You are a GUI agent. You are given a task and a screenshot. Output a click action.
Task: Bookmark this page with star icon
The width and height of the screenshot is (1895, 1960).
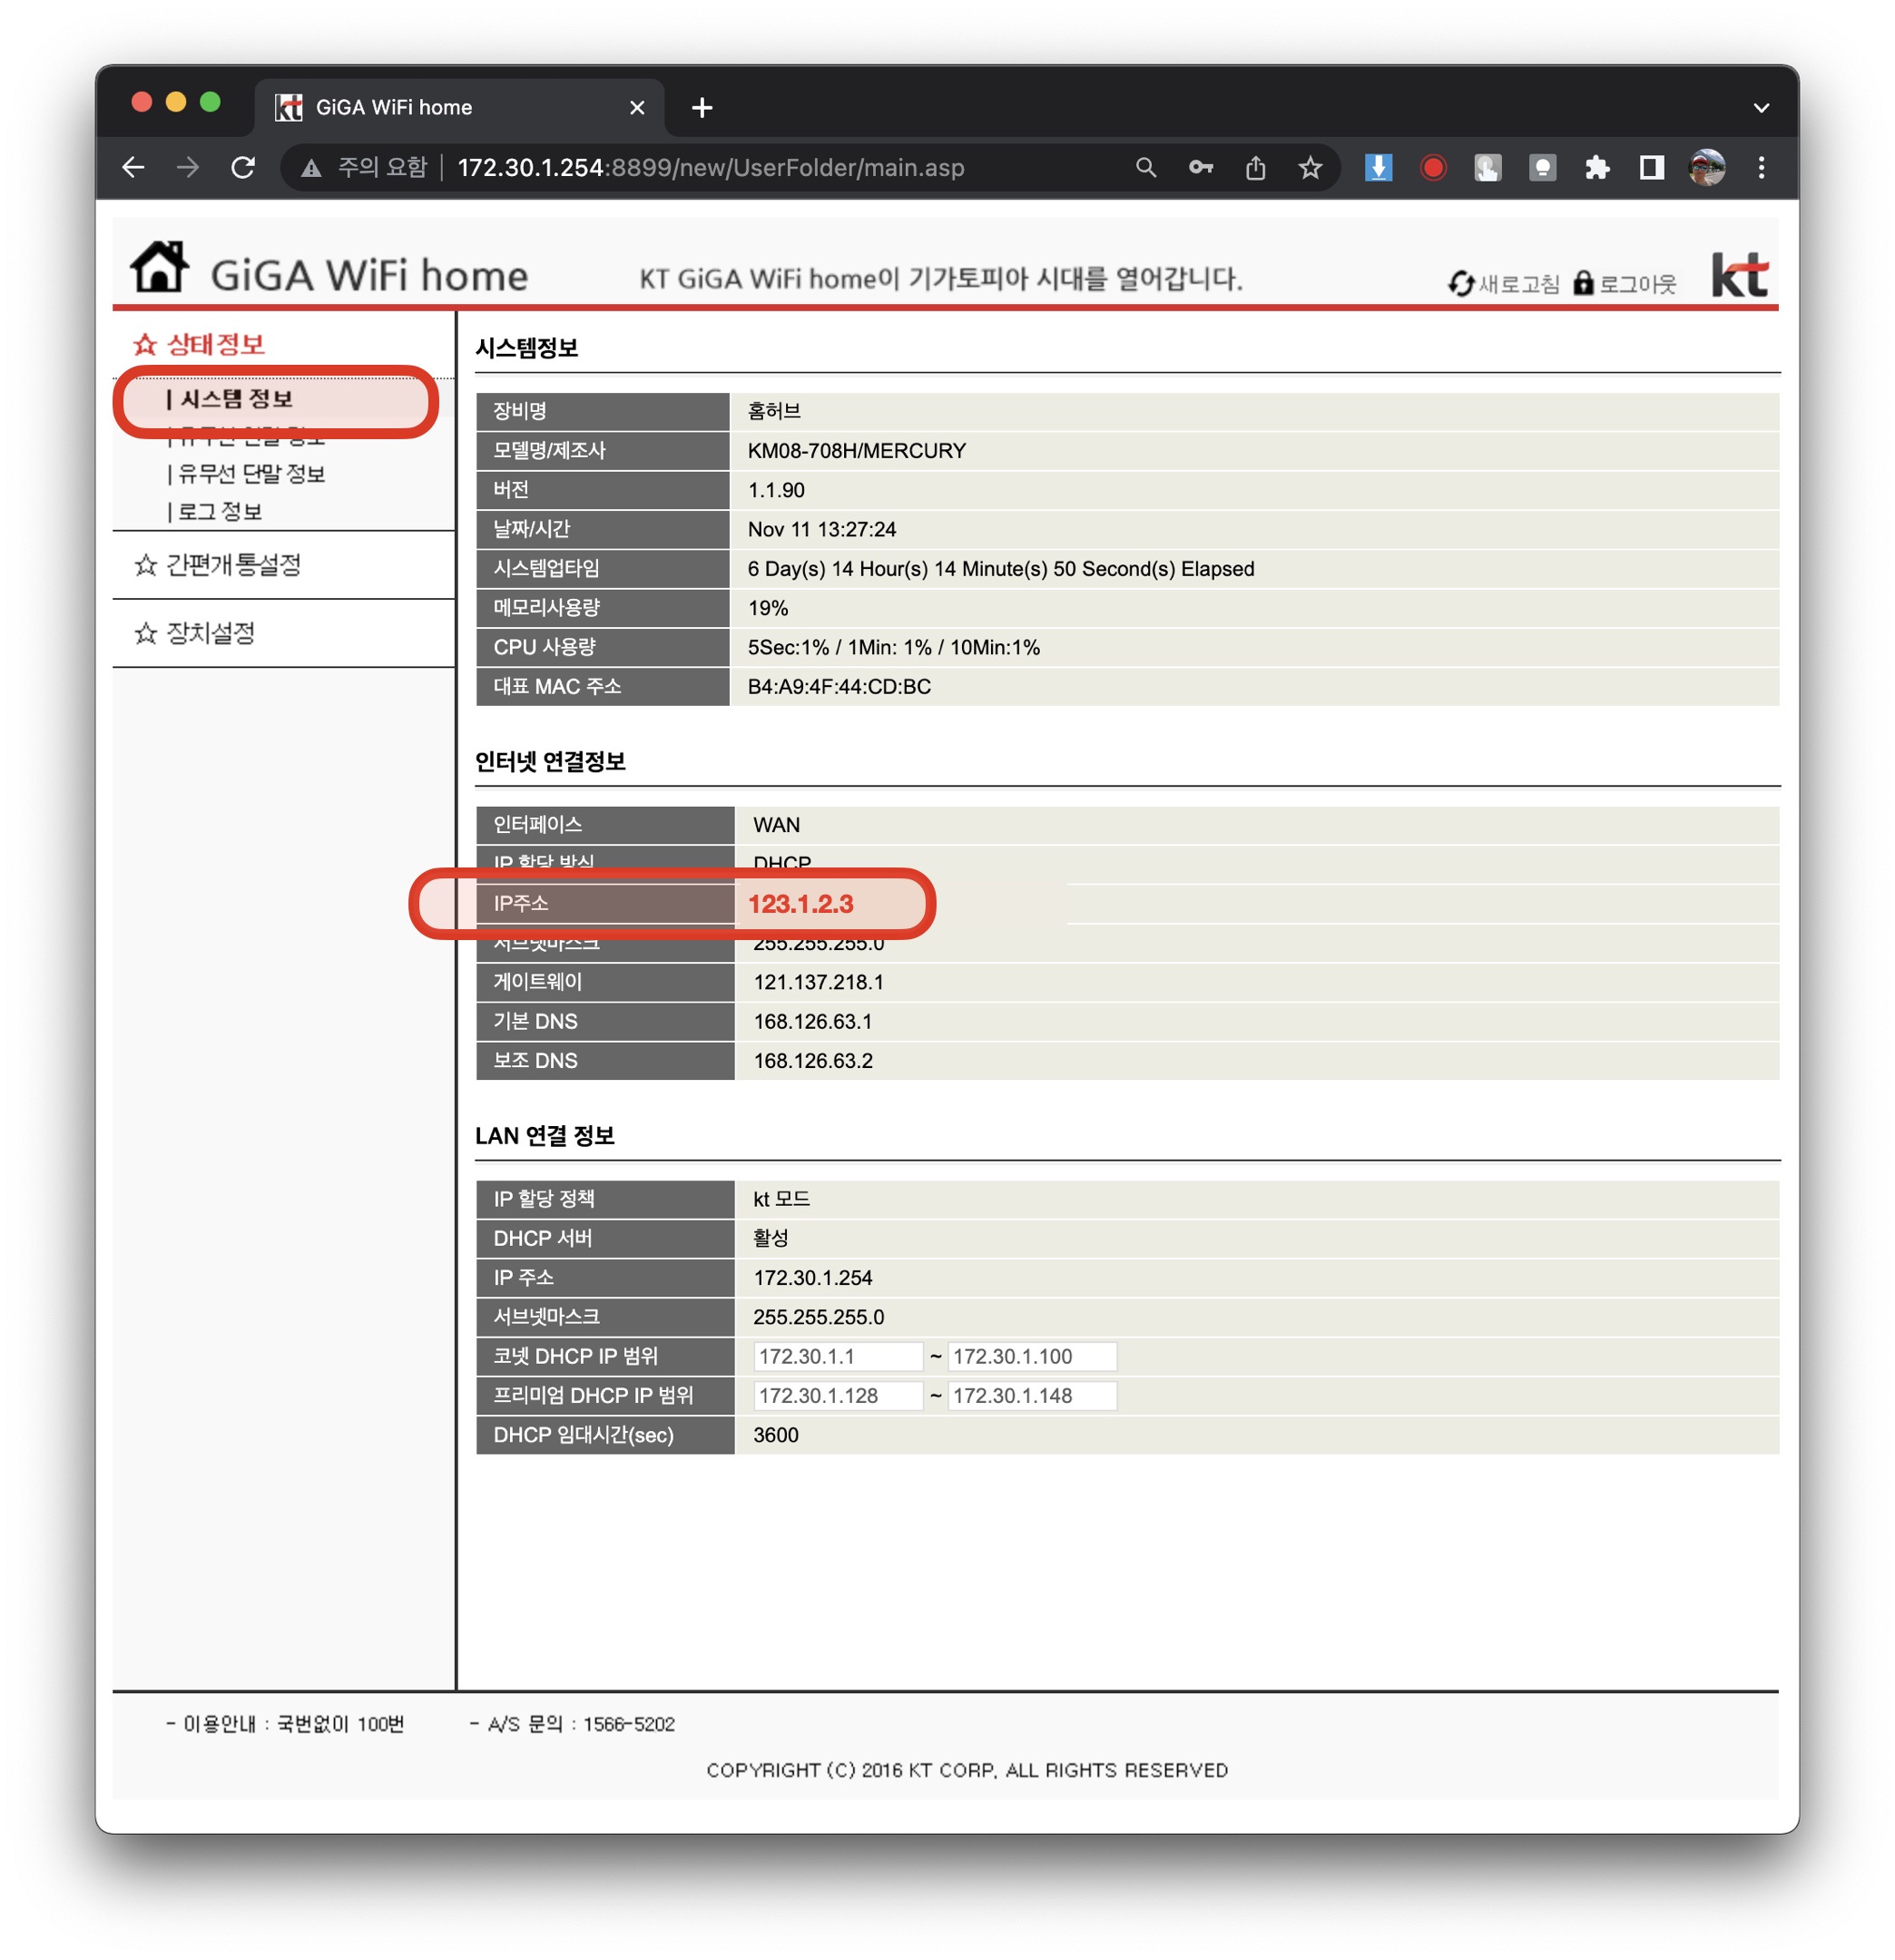click(x=1310, y=168)
